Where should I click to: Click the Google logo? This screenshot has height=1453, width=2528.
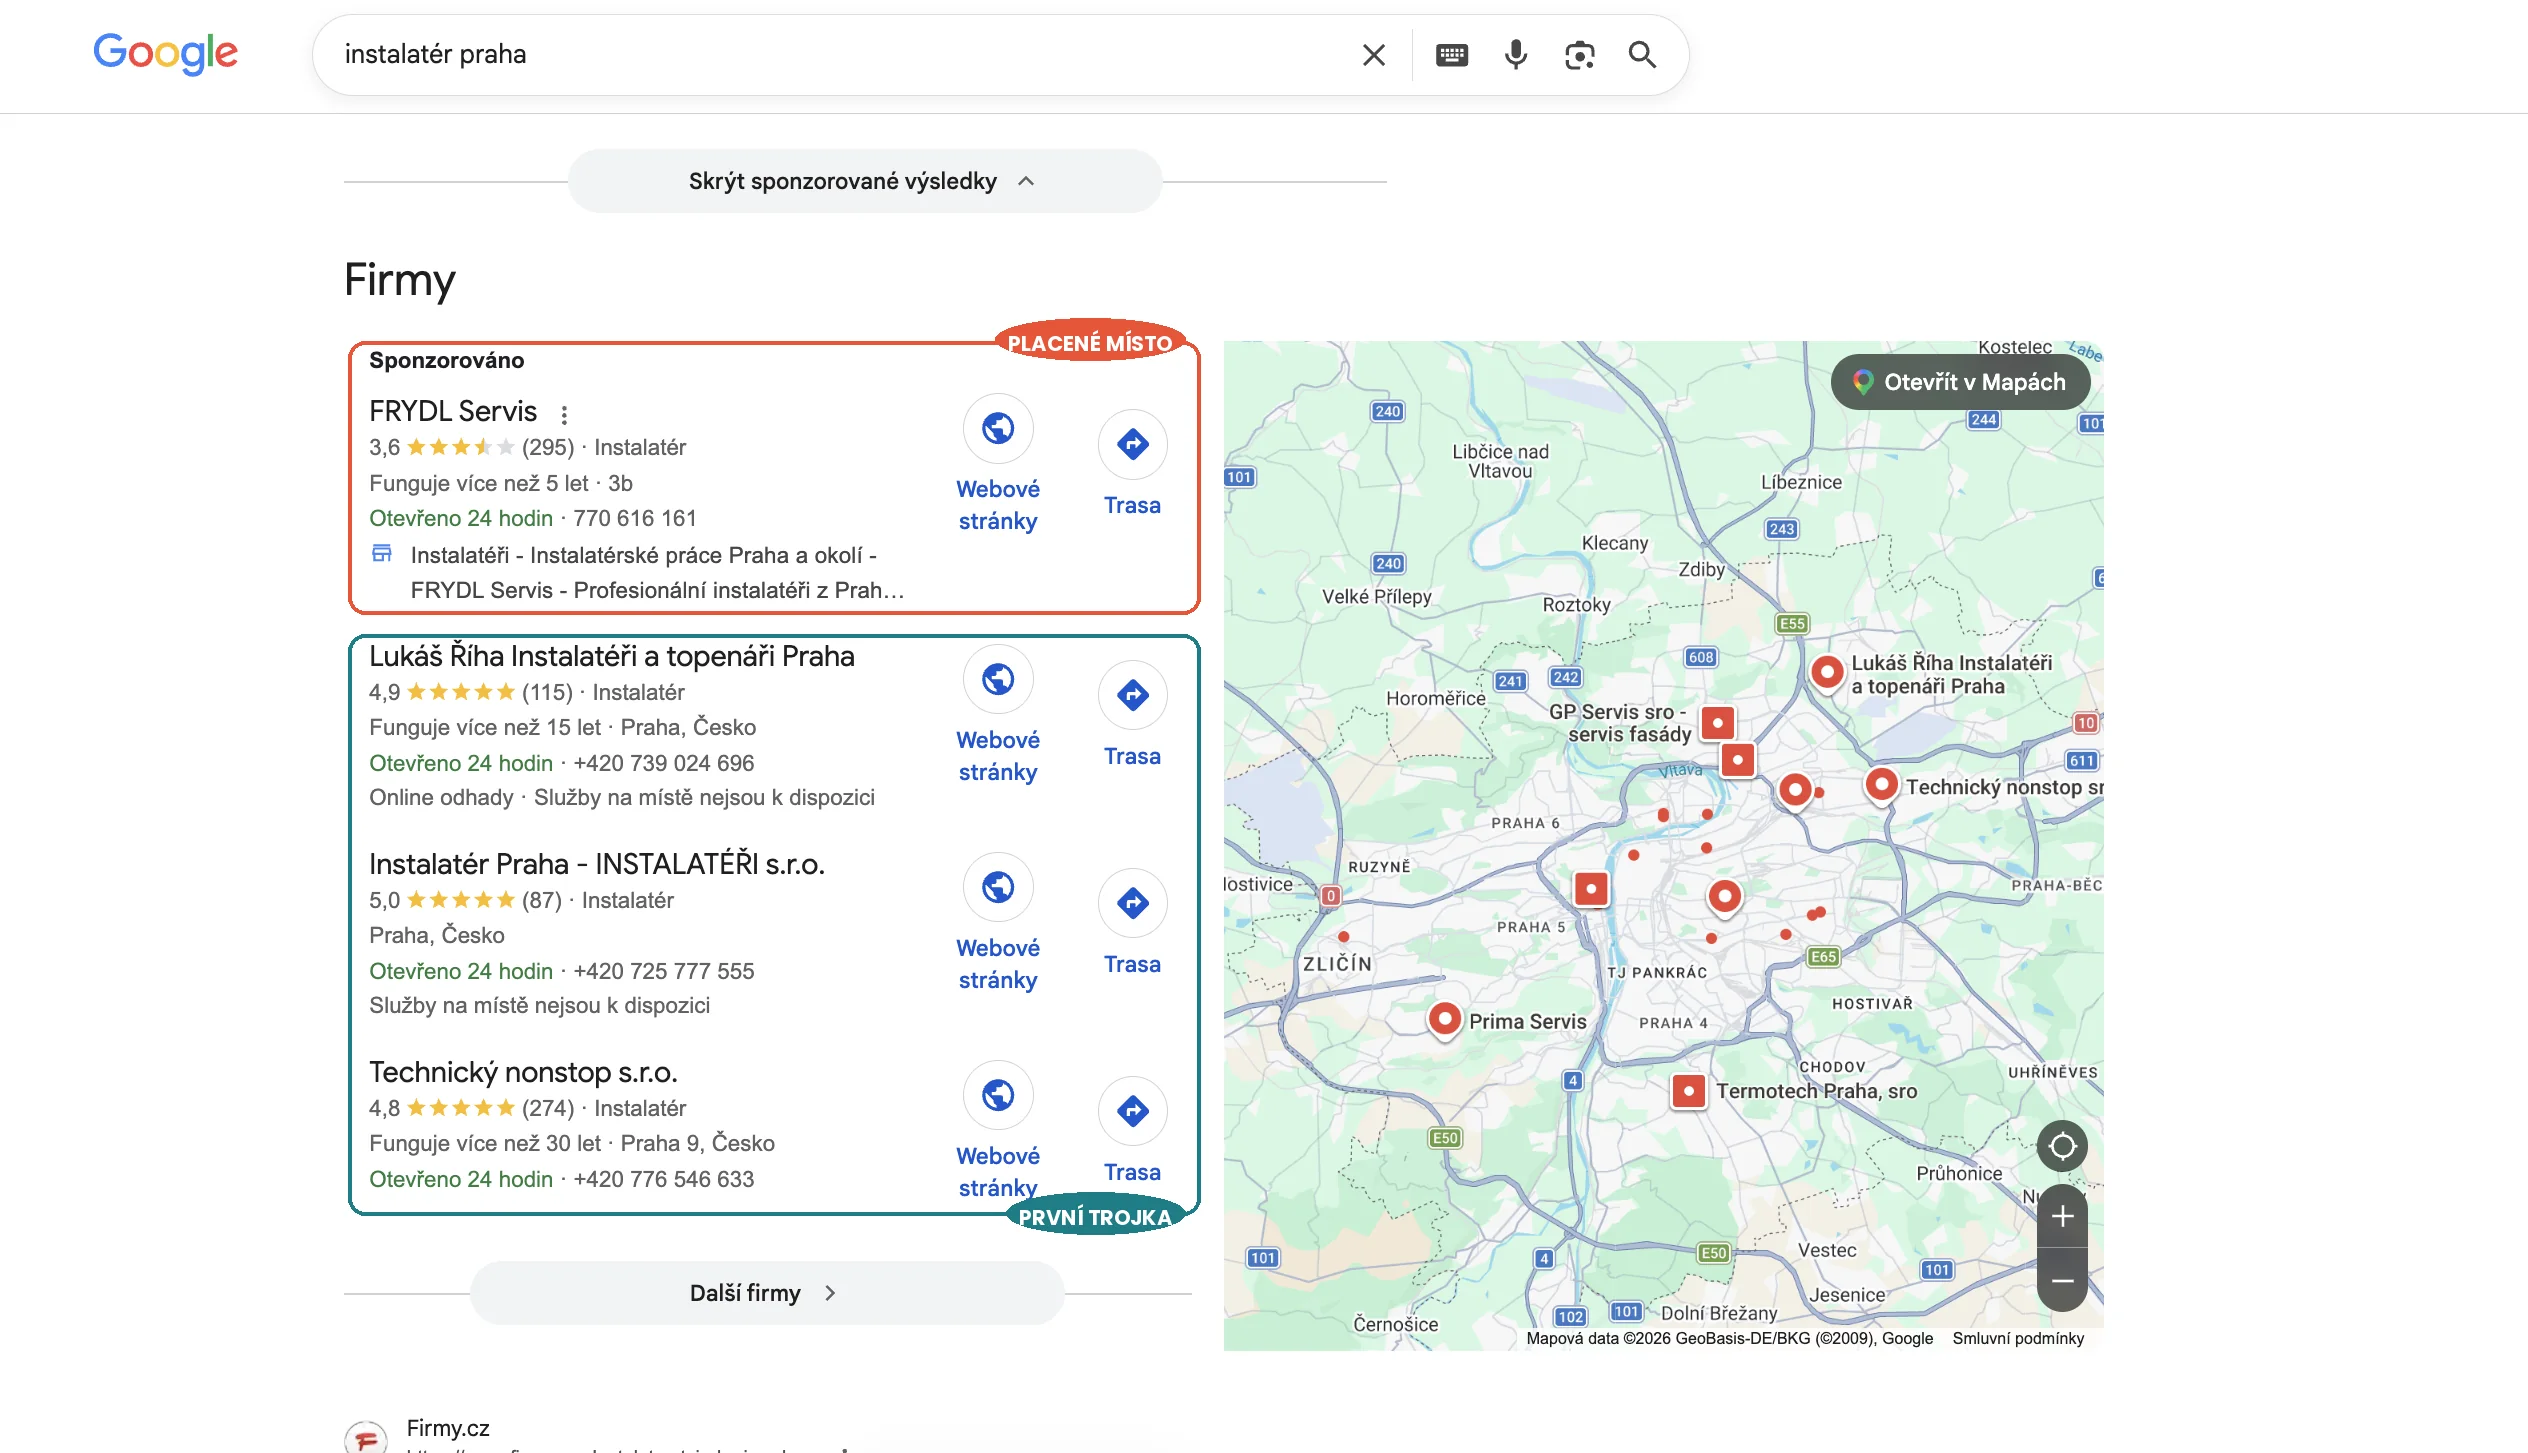(x=165, y=53)
